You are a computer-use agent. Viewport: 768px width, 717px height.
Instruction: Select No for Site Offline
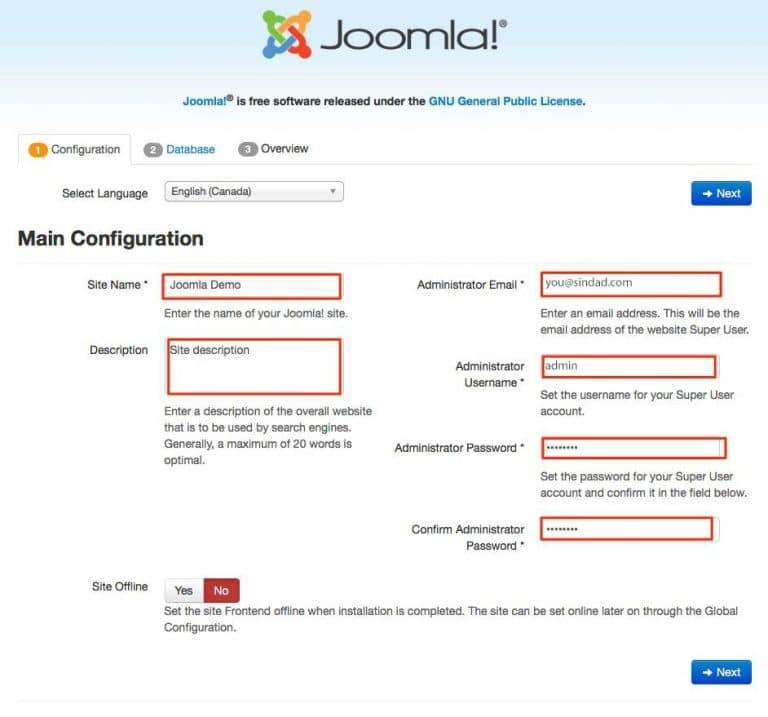click(x=221, y=591)
